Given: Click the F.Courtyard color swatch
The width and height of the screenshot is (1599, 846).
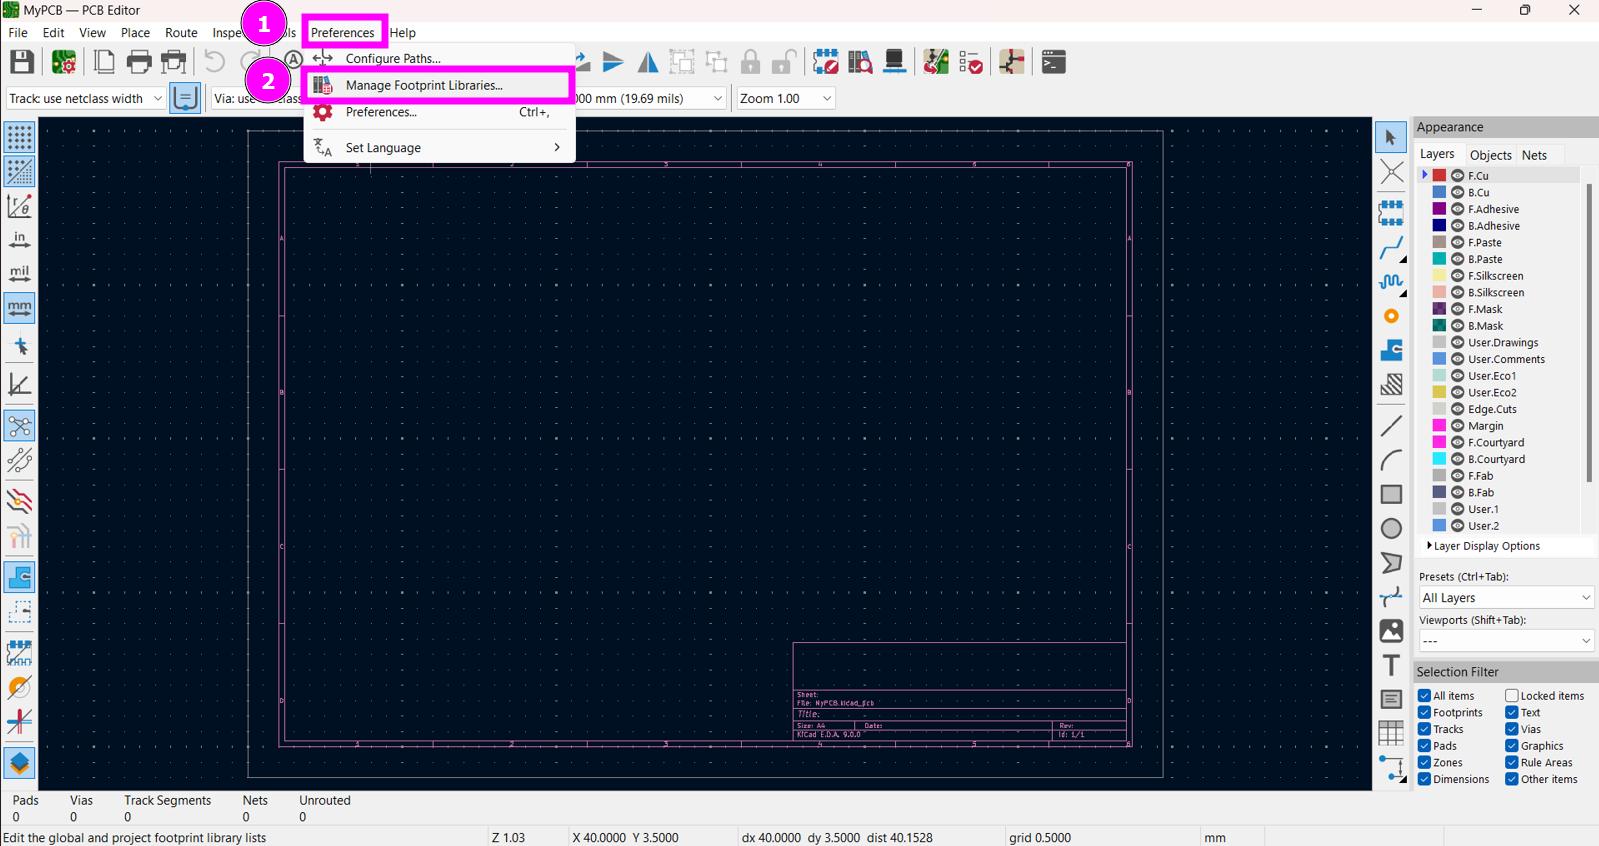Looking at the screenshot, I should (1439, 442).
